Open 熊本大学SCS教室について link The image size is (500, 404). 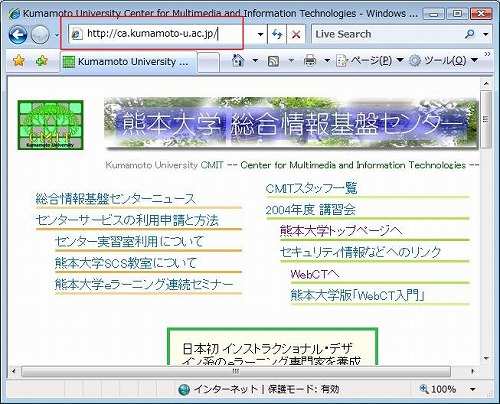click(126, 263)
